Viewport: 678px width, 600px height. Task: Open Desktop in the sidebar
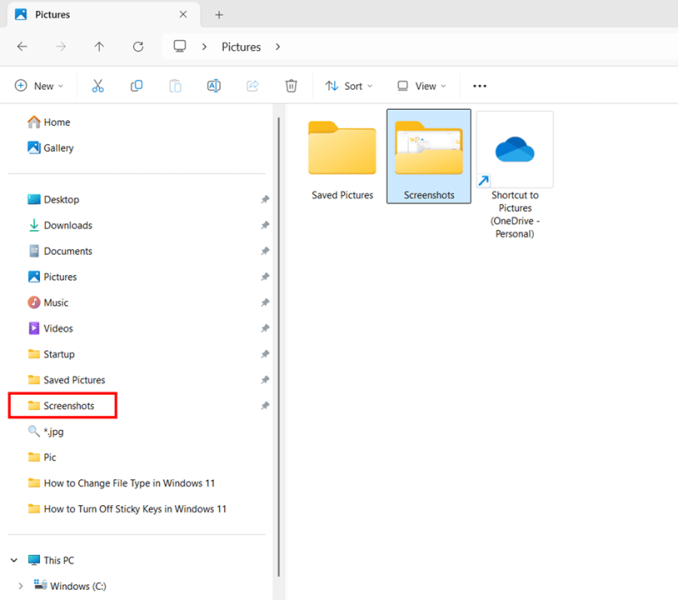point(53,199)
